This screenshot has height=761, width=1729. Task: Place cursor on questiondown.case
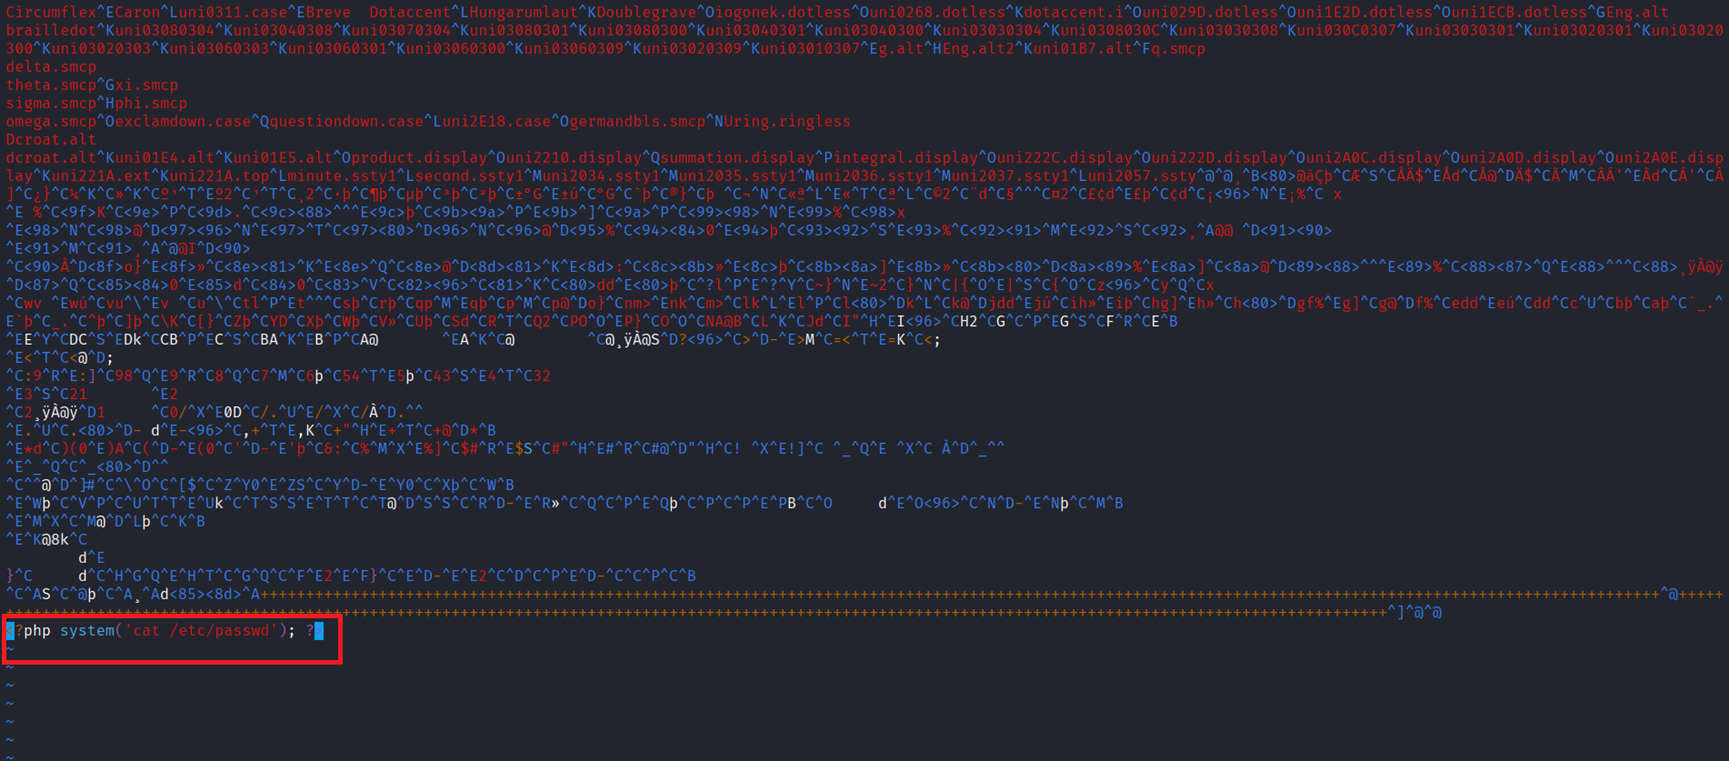pyautogui.click(x=346, y=121)
